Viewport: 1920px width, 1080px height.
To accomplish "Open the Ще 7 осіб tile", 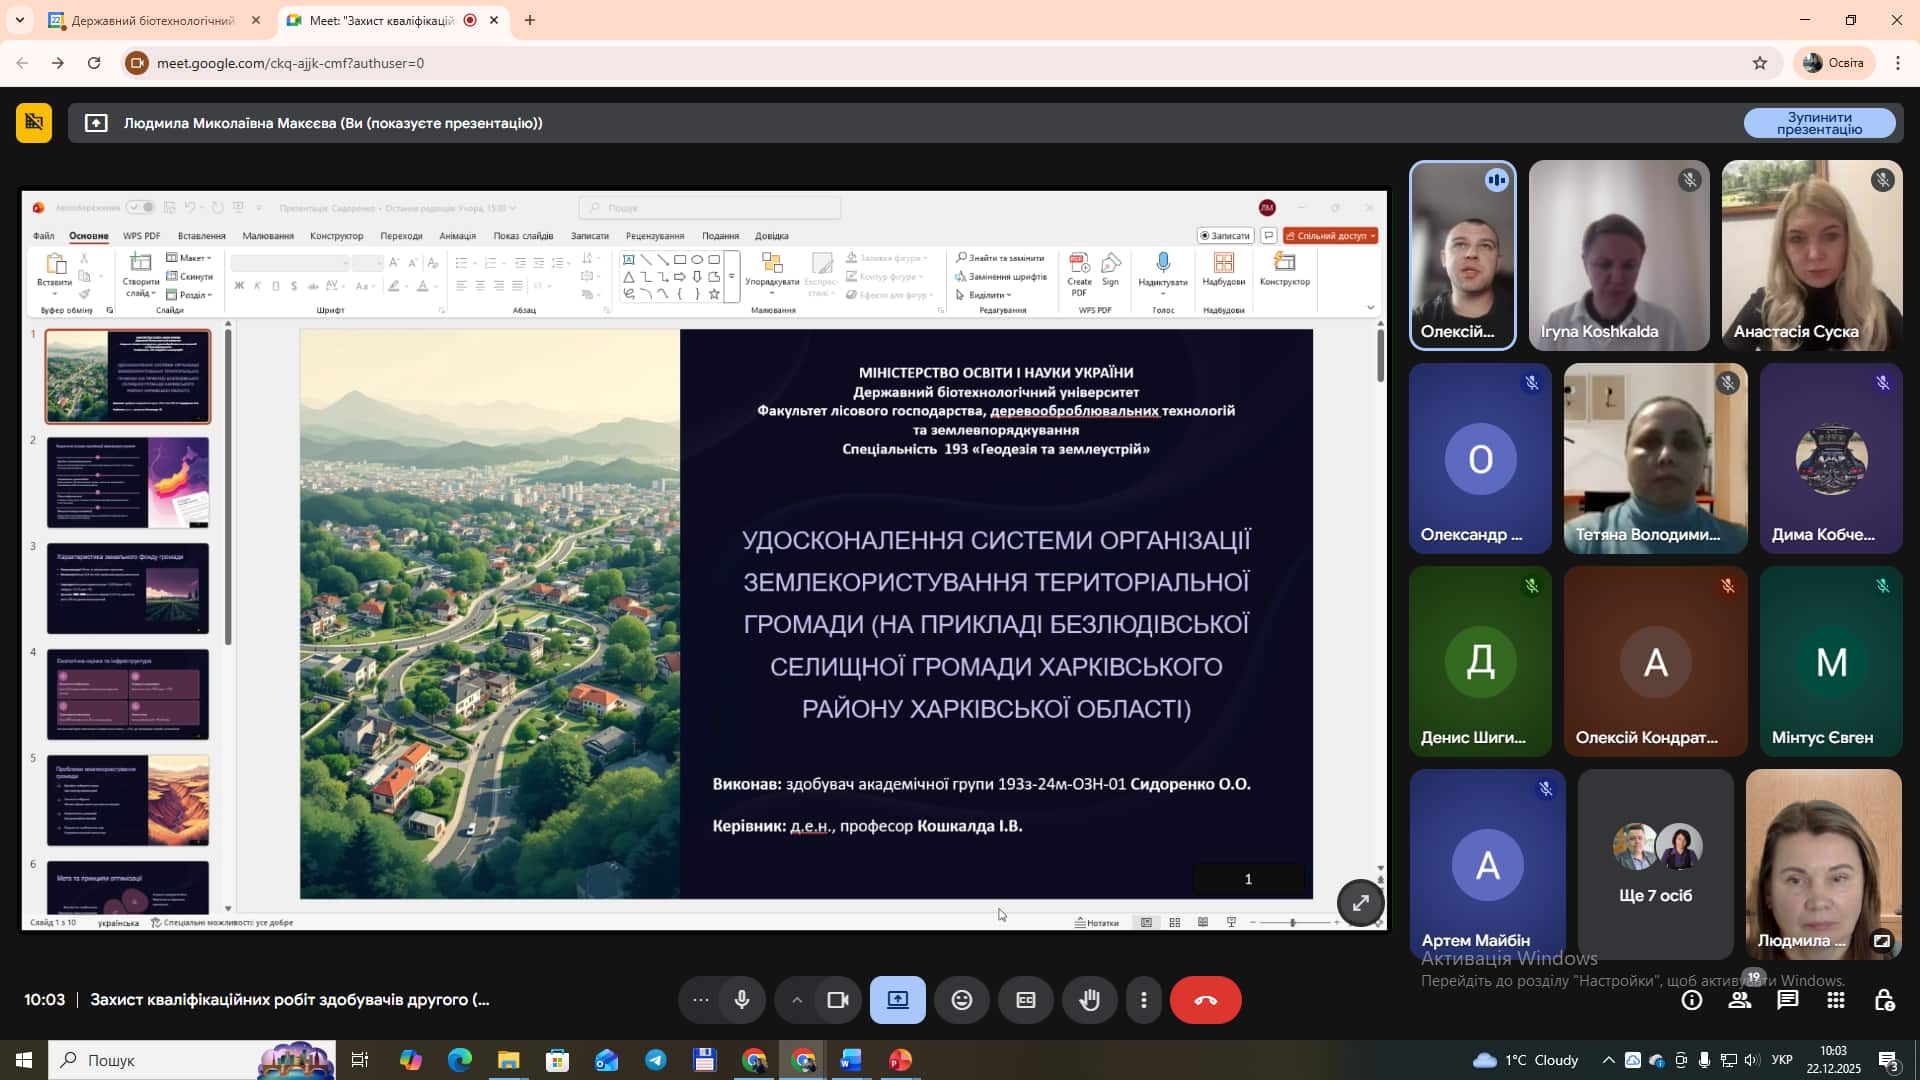I will tap(1655, 864).
